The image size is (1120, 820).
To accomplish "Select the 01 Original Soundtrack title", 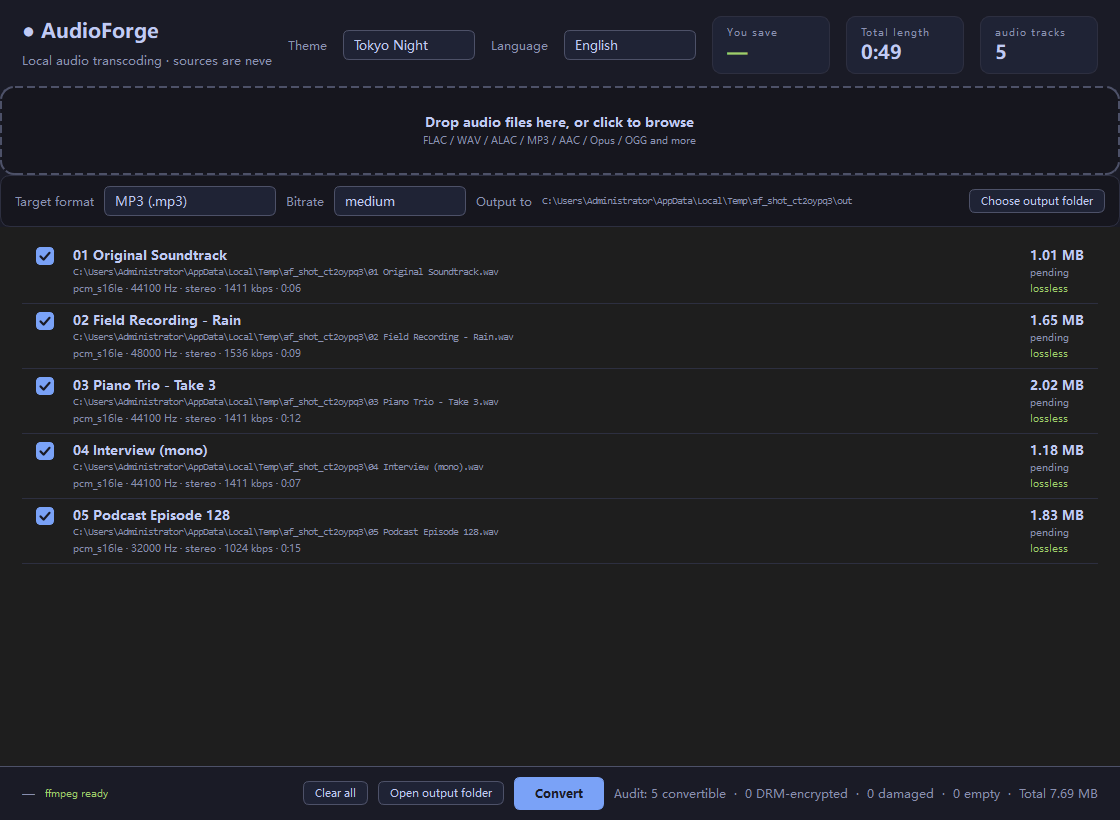I will (x=150, y=255).
